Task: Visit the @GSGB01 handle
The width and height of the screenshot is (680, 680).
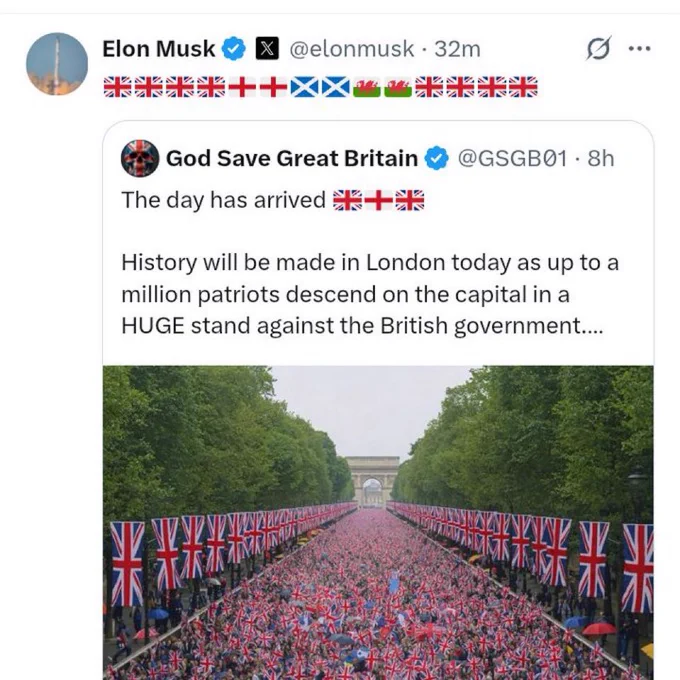Action: tap(512, 158)
